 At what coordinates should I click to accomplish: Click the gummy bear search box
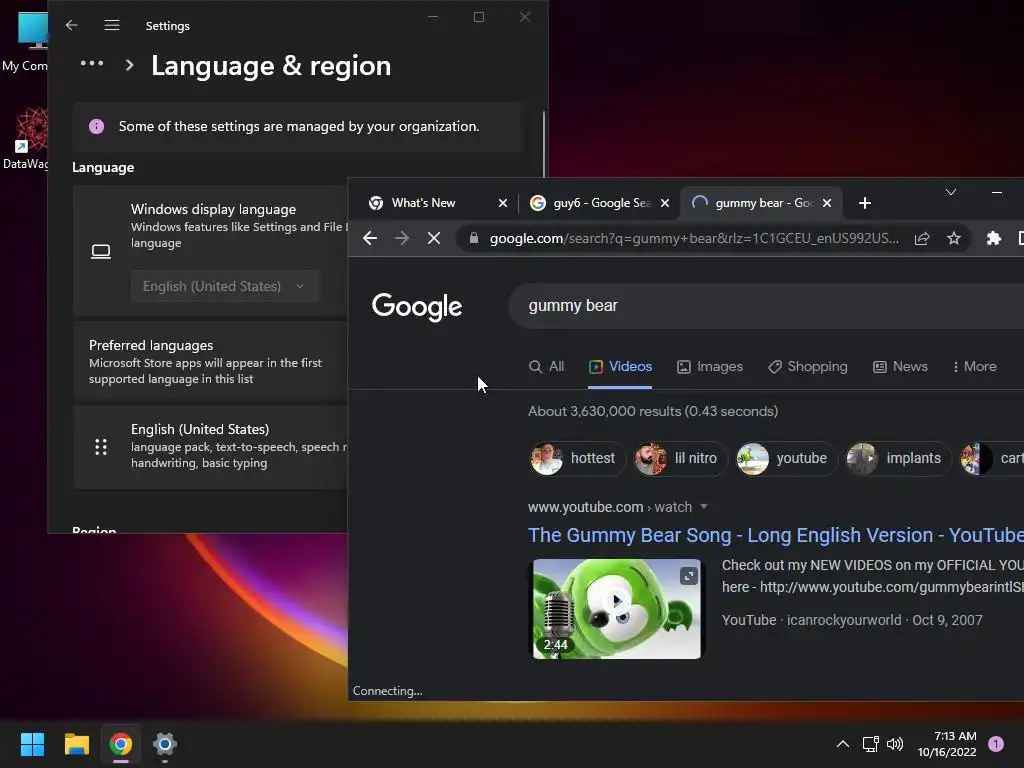coord(765,306)
